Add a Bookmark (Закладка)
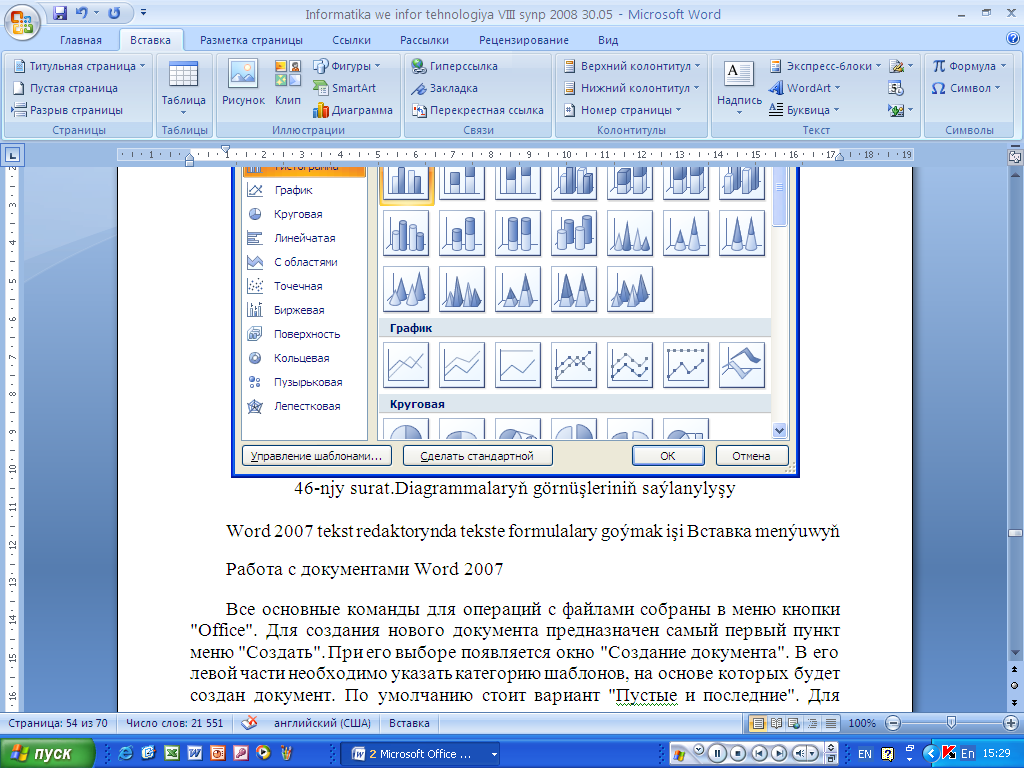The image size is (1024, 768). (444, 88)
